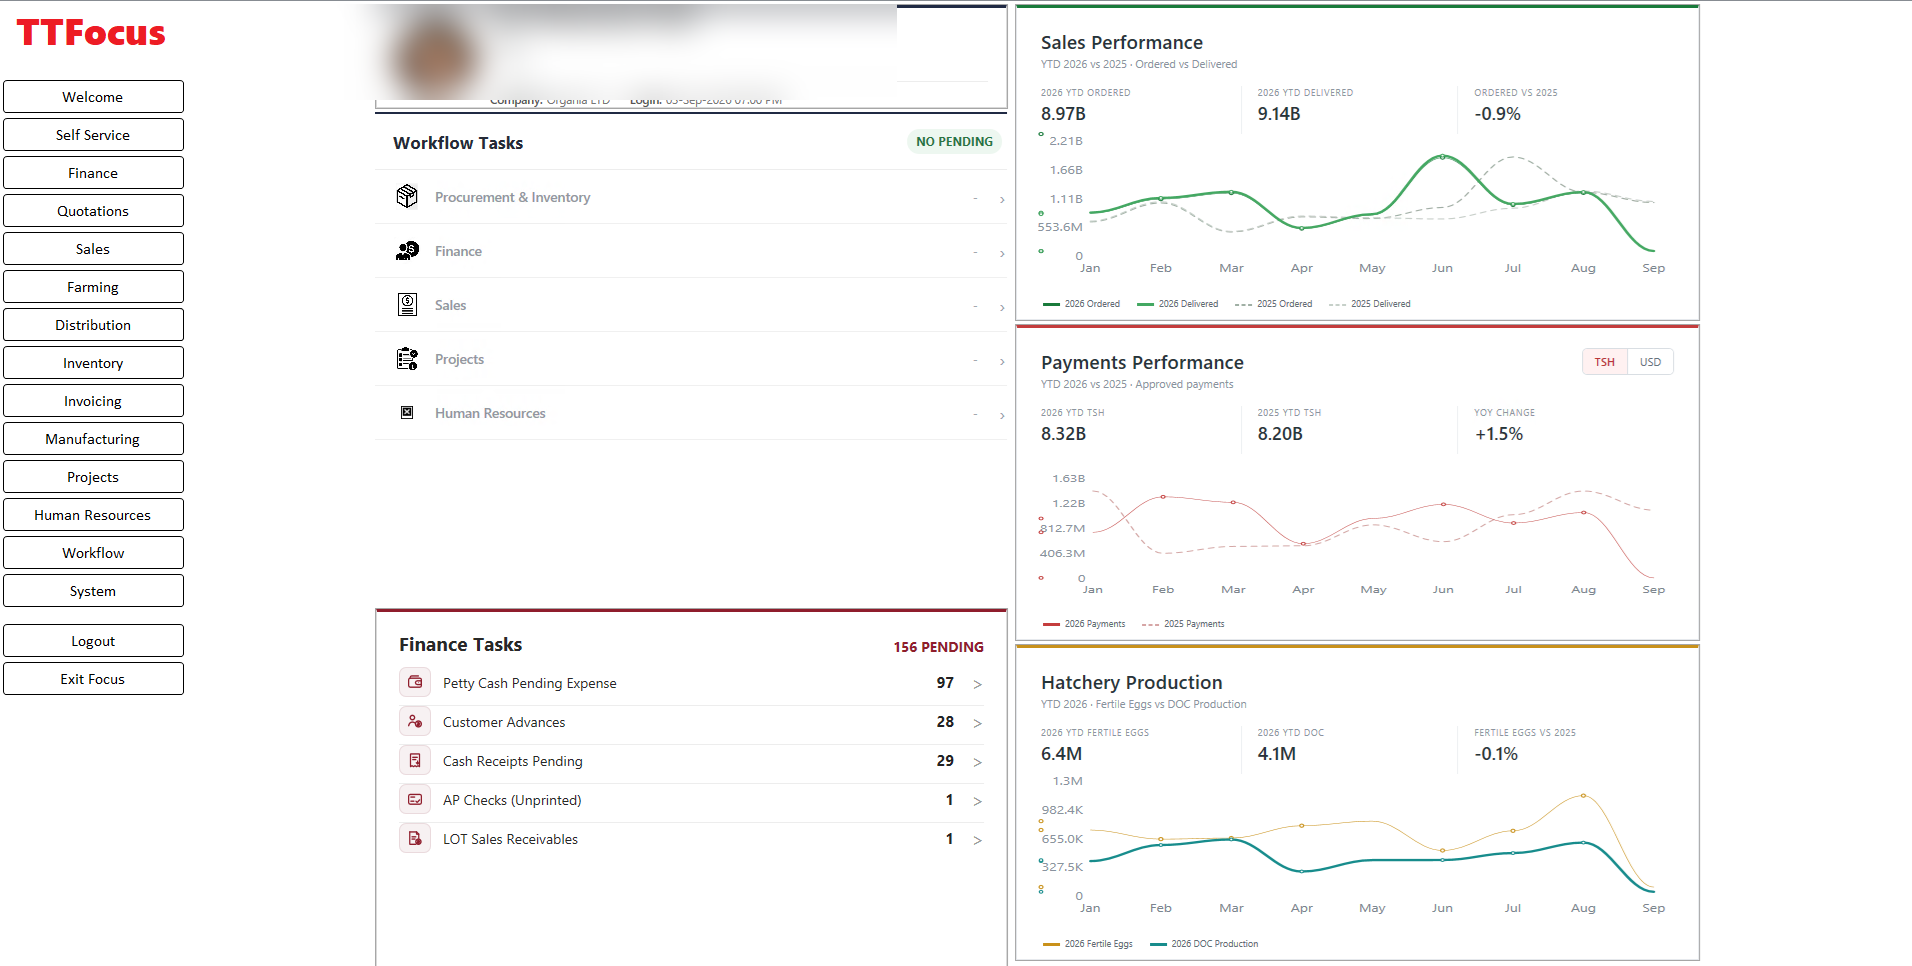1912x966 pixels.
Task: Click the Logout button
Action: 93,641
